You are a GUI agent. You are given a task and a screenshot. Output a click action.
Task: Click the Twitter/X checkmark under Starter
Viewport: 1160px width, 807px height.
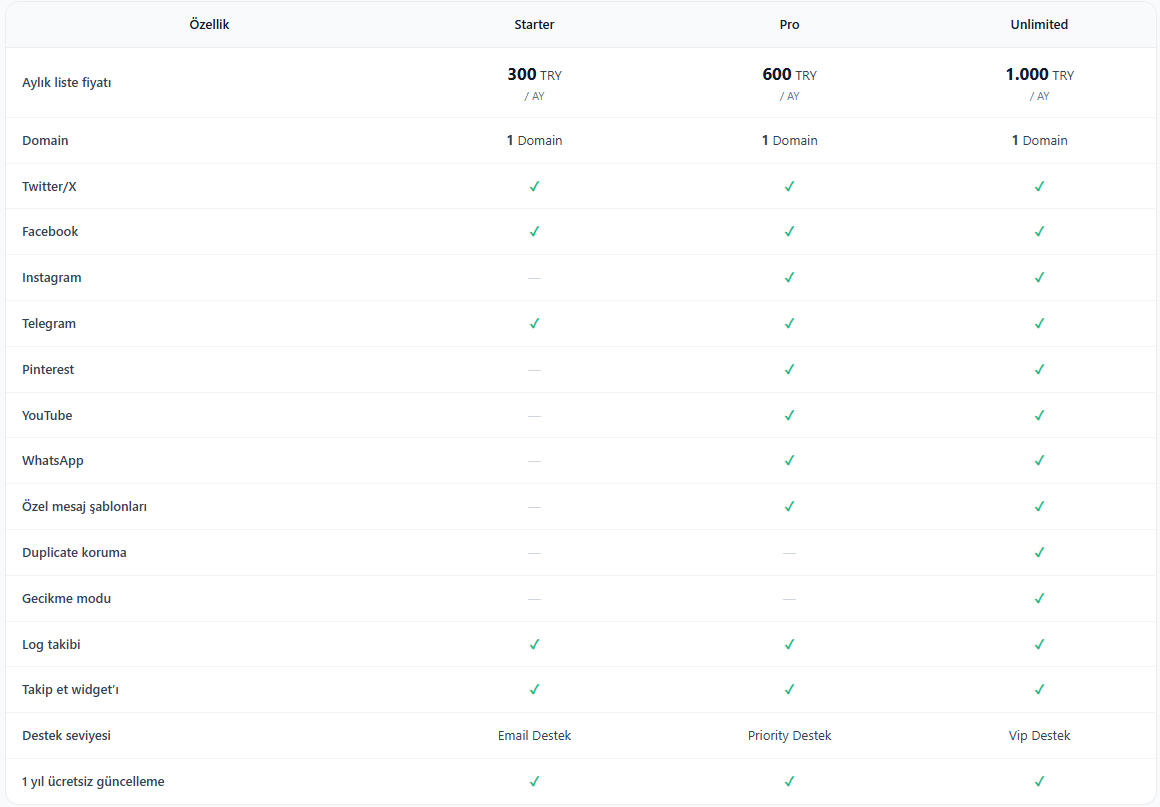click(534, 186)
